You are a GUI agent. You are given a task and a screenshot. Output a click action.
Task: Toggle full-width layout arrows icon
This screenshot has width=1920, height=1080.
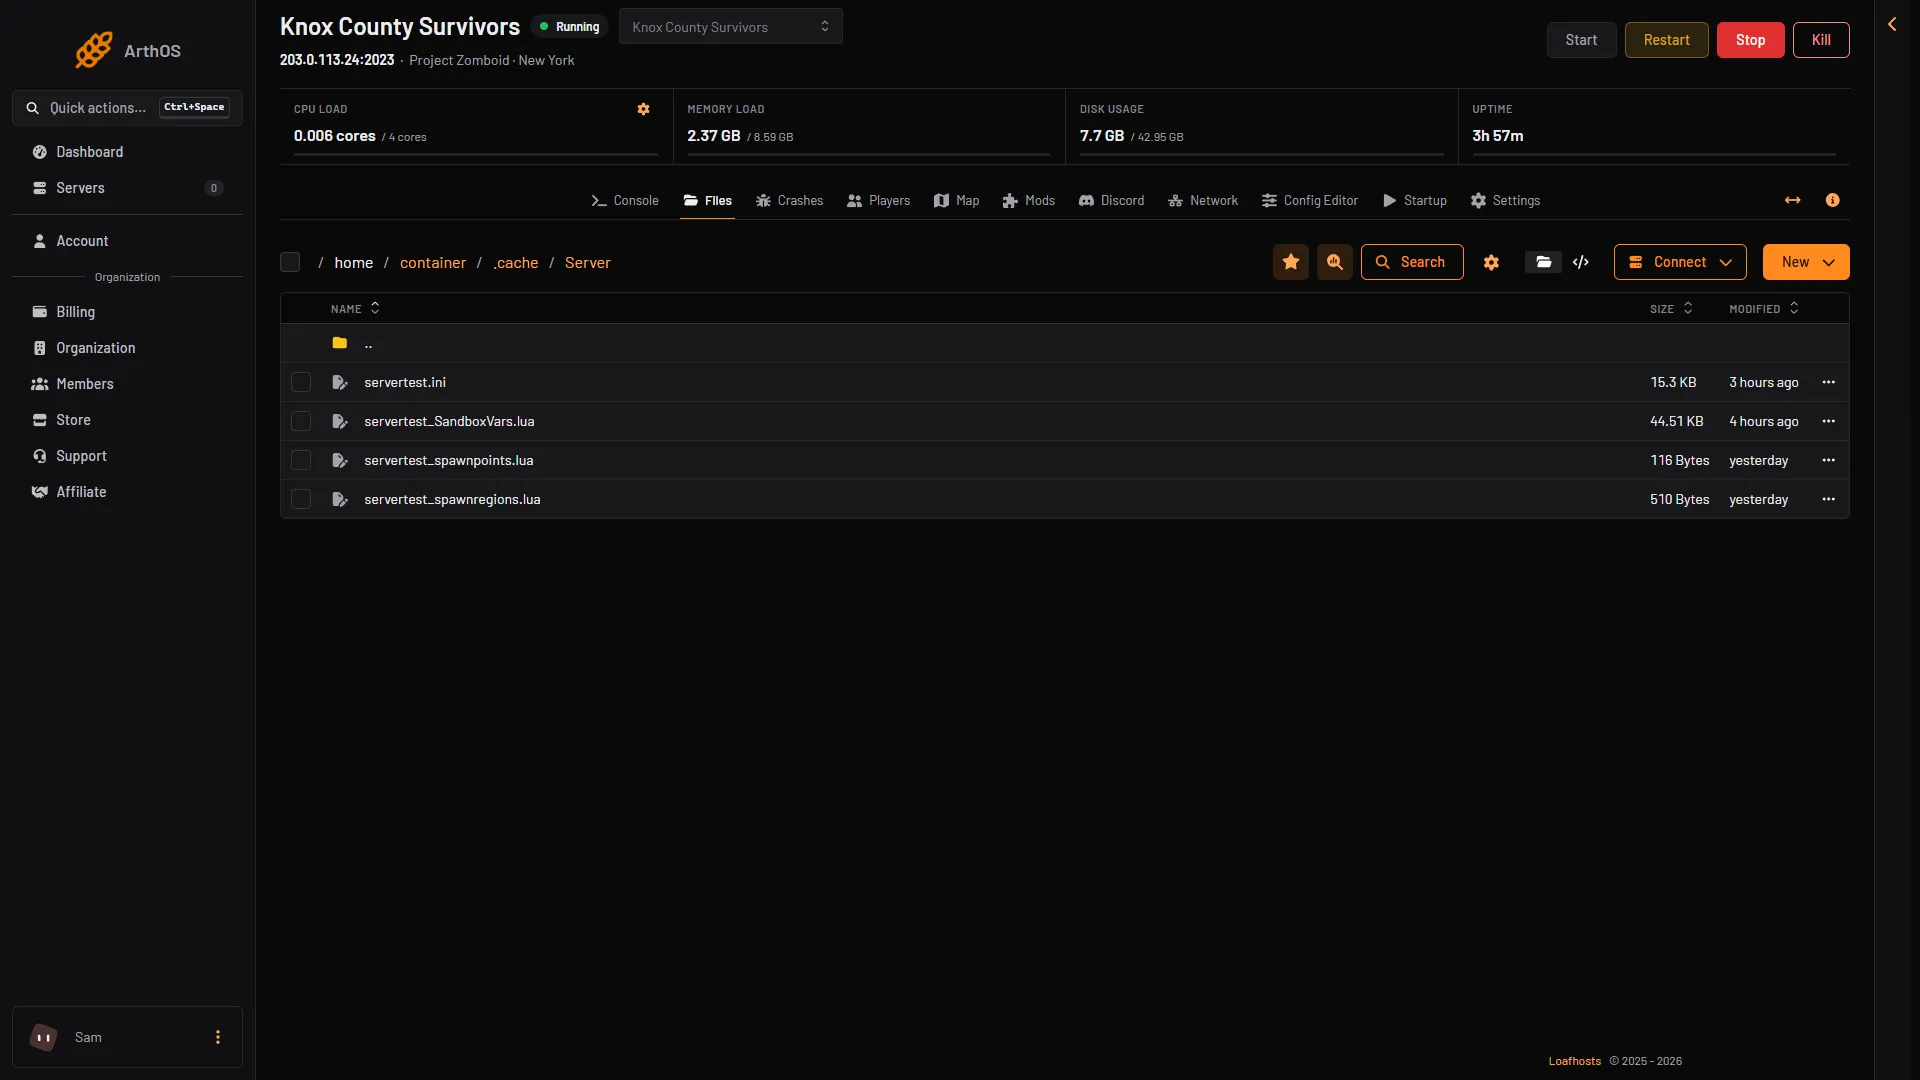(x=1793, y=200)
